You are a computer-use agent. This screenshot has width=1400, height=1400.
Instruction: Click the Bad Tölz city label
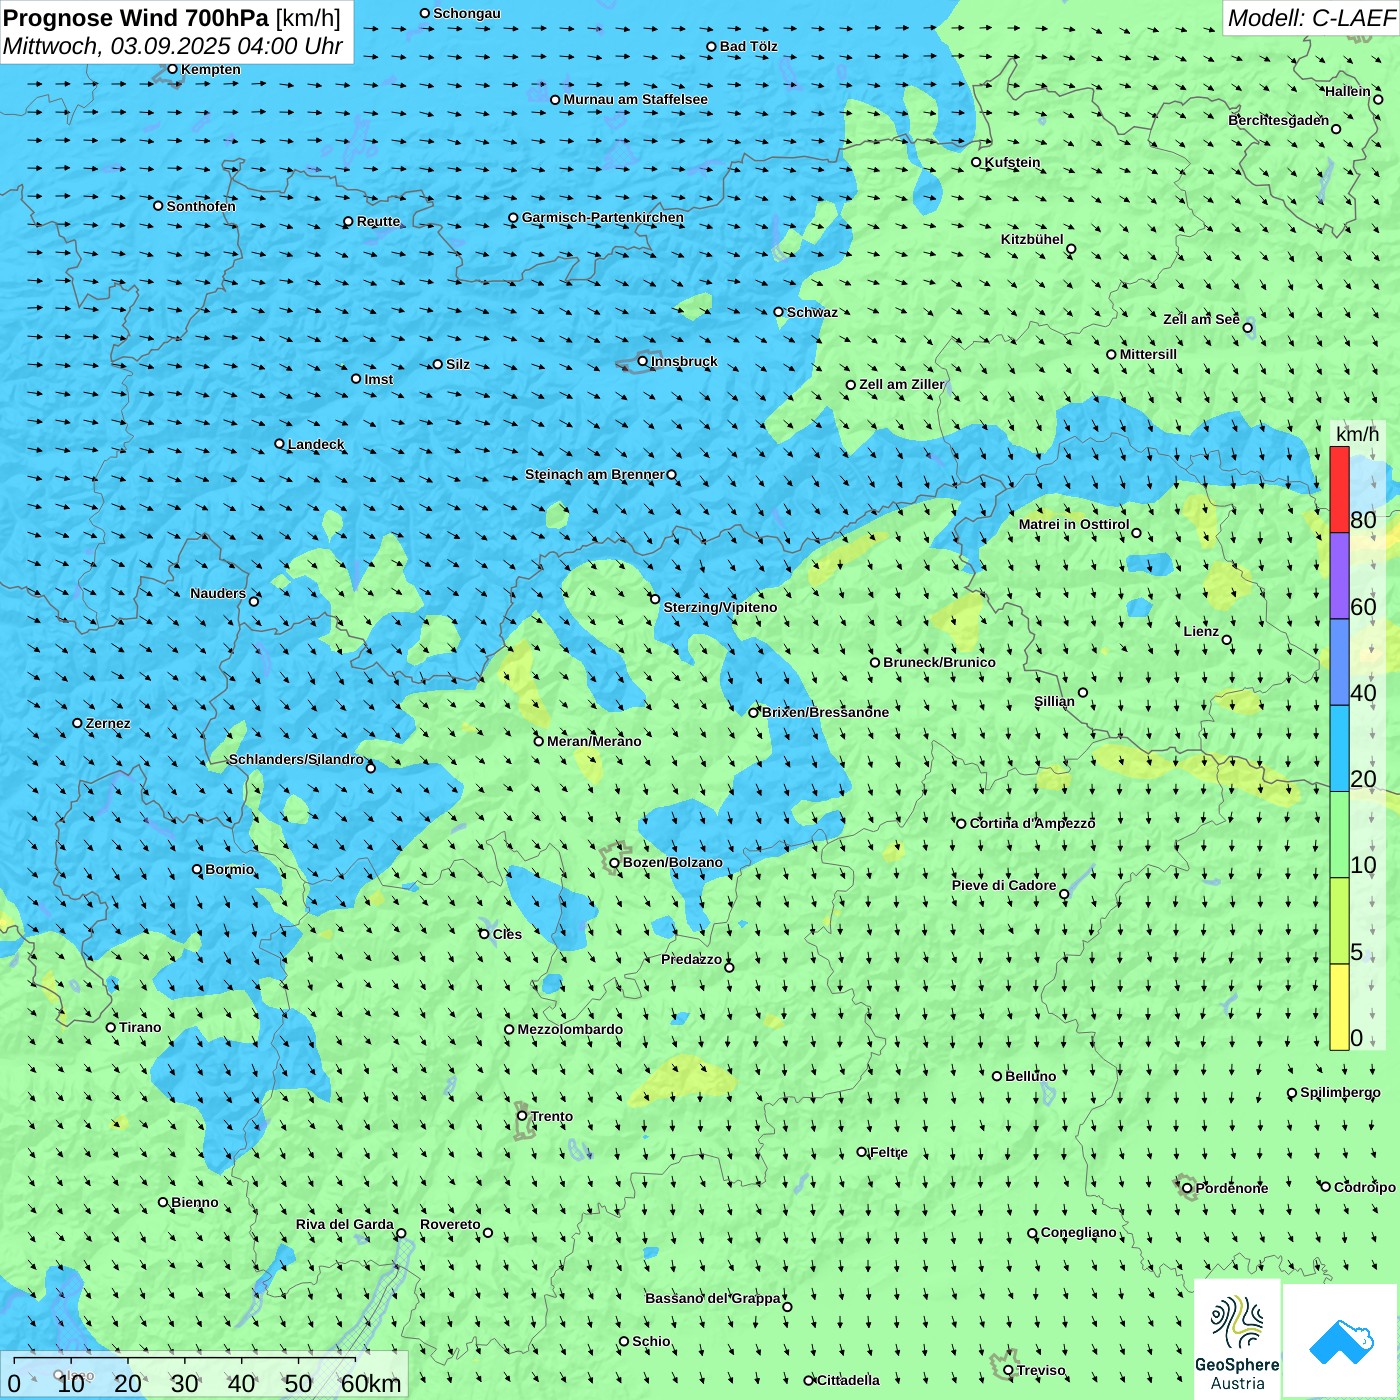(x=748, y=46)
